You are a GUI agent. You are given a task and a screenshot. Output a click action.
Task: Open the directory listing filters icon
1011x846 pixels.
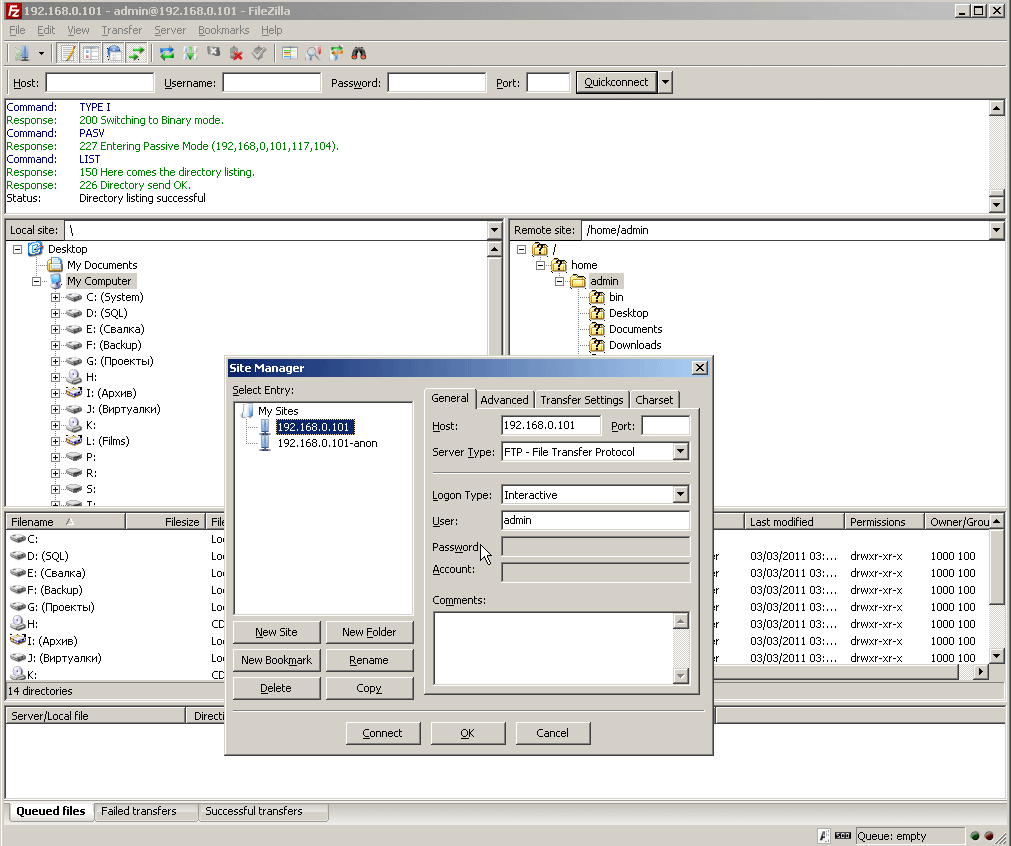[x=290, y=53]
